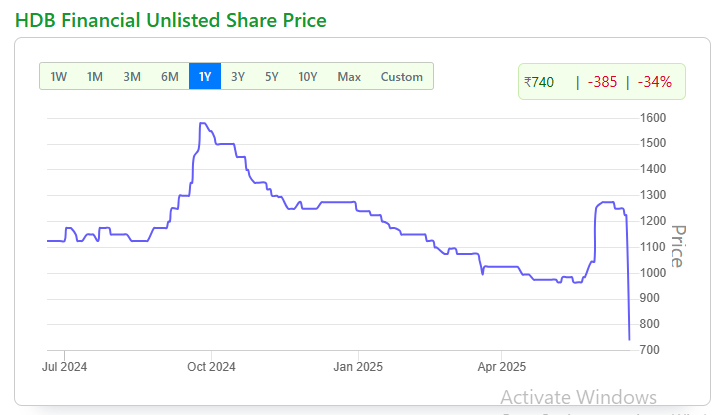Click the chart line's final point at 740
This screenshot has width=723, height=415.
(629, 339)
